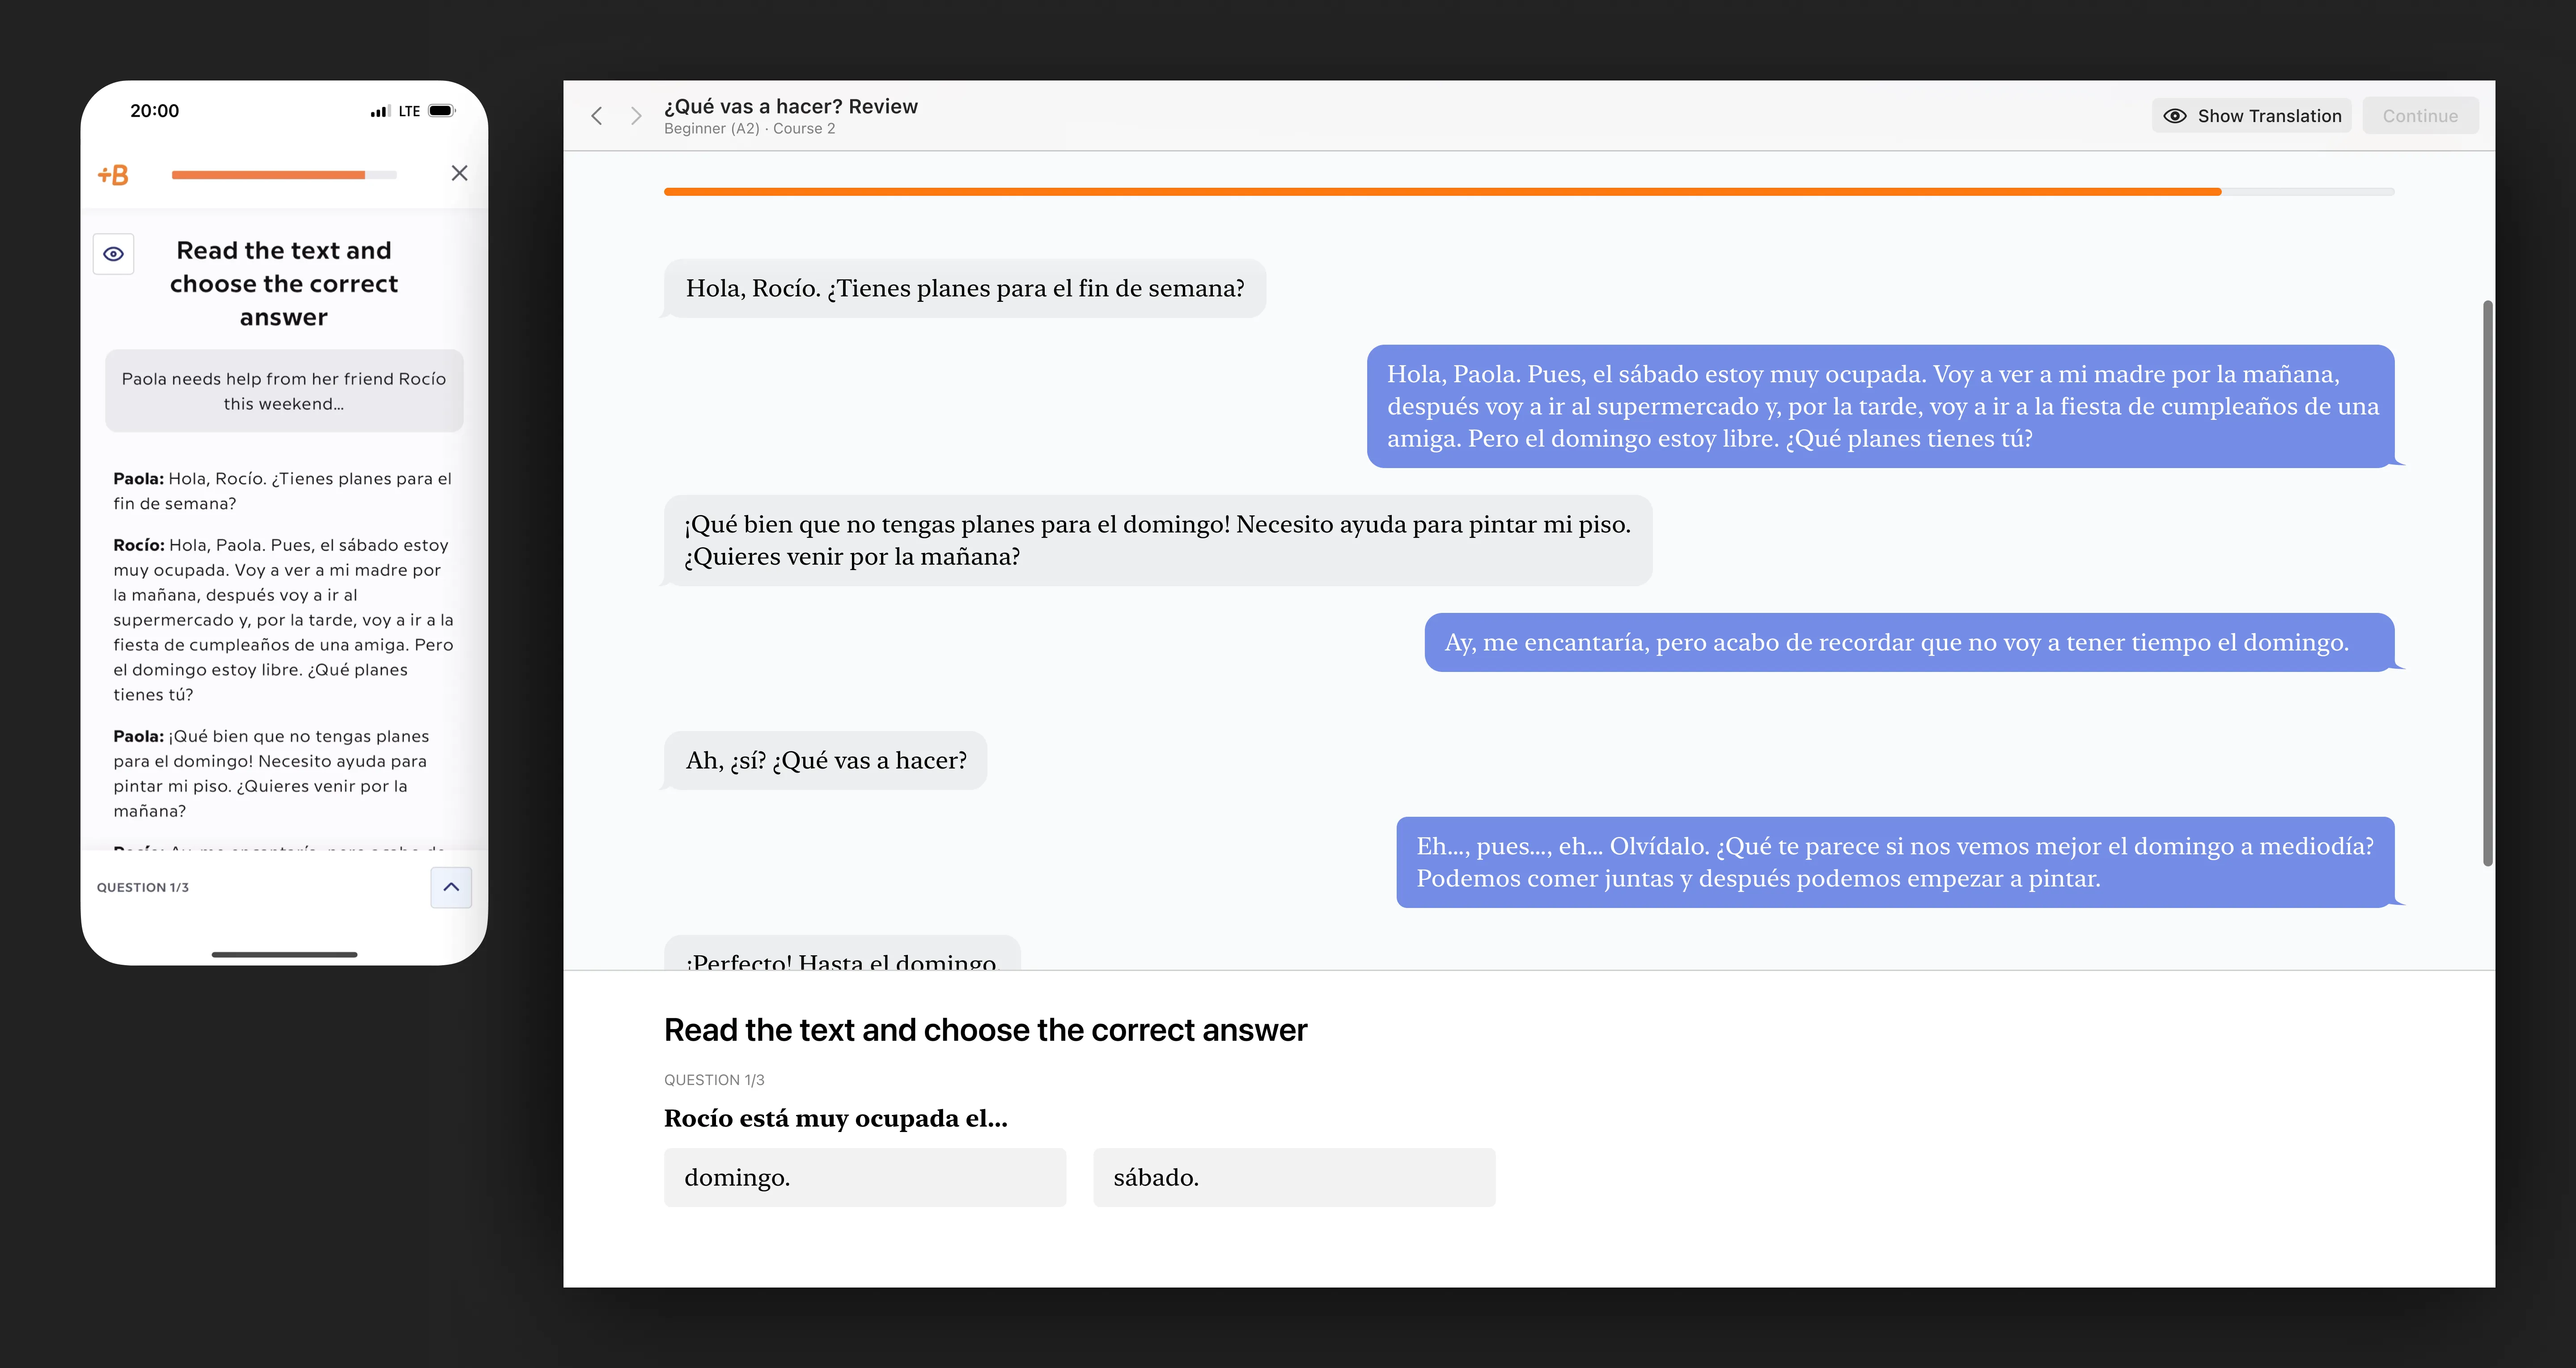The width and height of the screenshot is (2576, 1368).
Task: Click the phone battery icon
Action: pyautogui.click(x=442, y=111)
